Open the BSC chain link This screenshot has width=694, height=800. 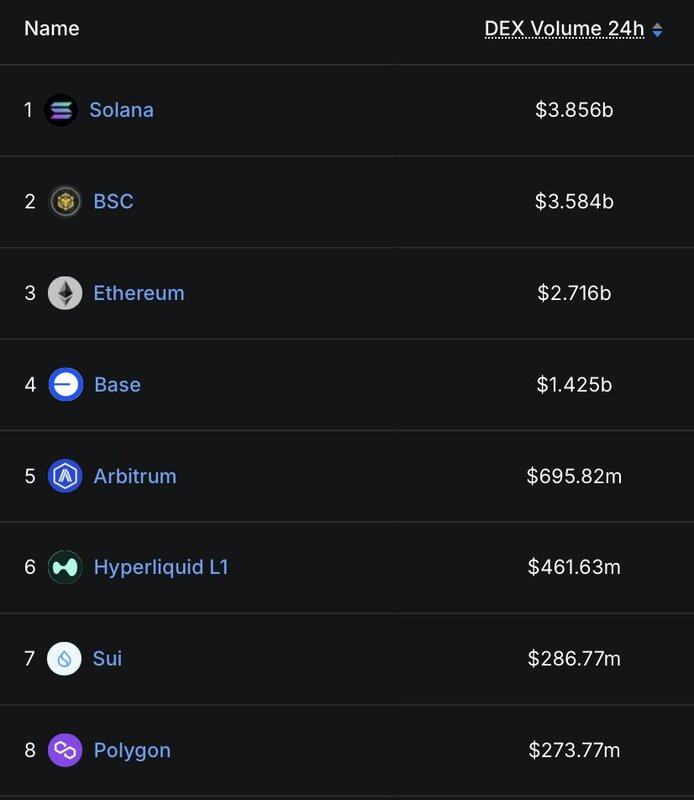click(x=113, y=201)
